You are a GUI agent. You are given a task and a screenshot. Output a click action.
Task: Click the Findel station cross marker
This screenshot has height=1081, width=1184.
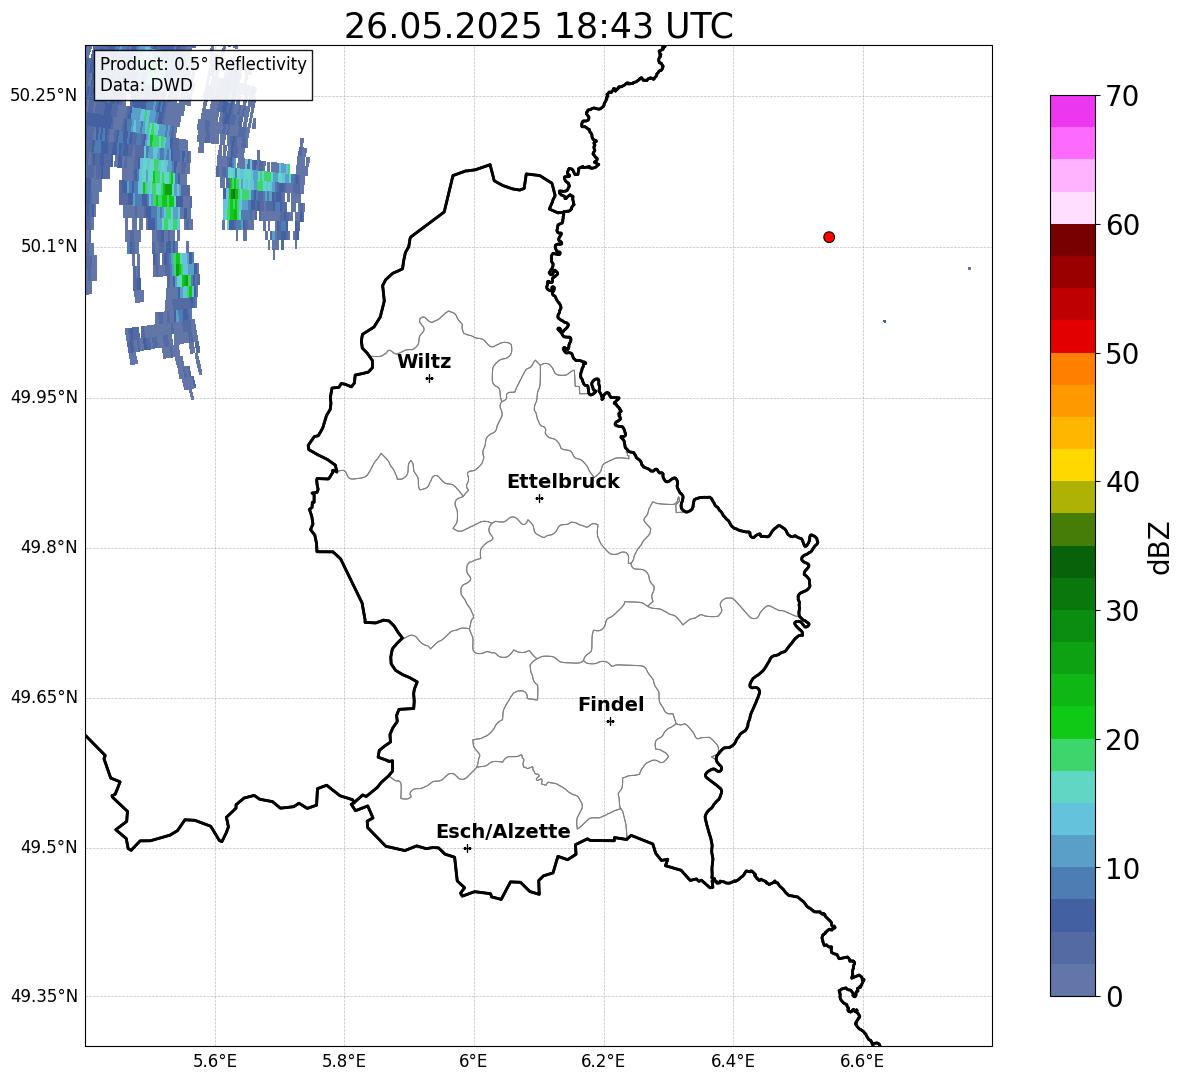tap(610, 722)
